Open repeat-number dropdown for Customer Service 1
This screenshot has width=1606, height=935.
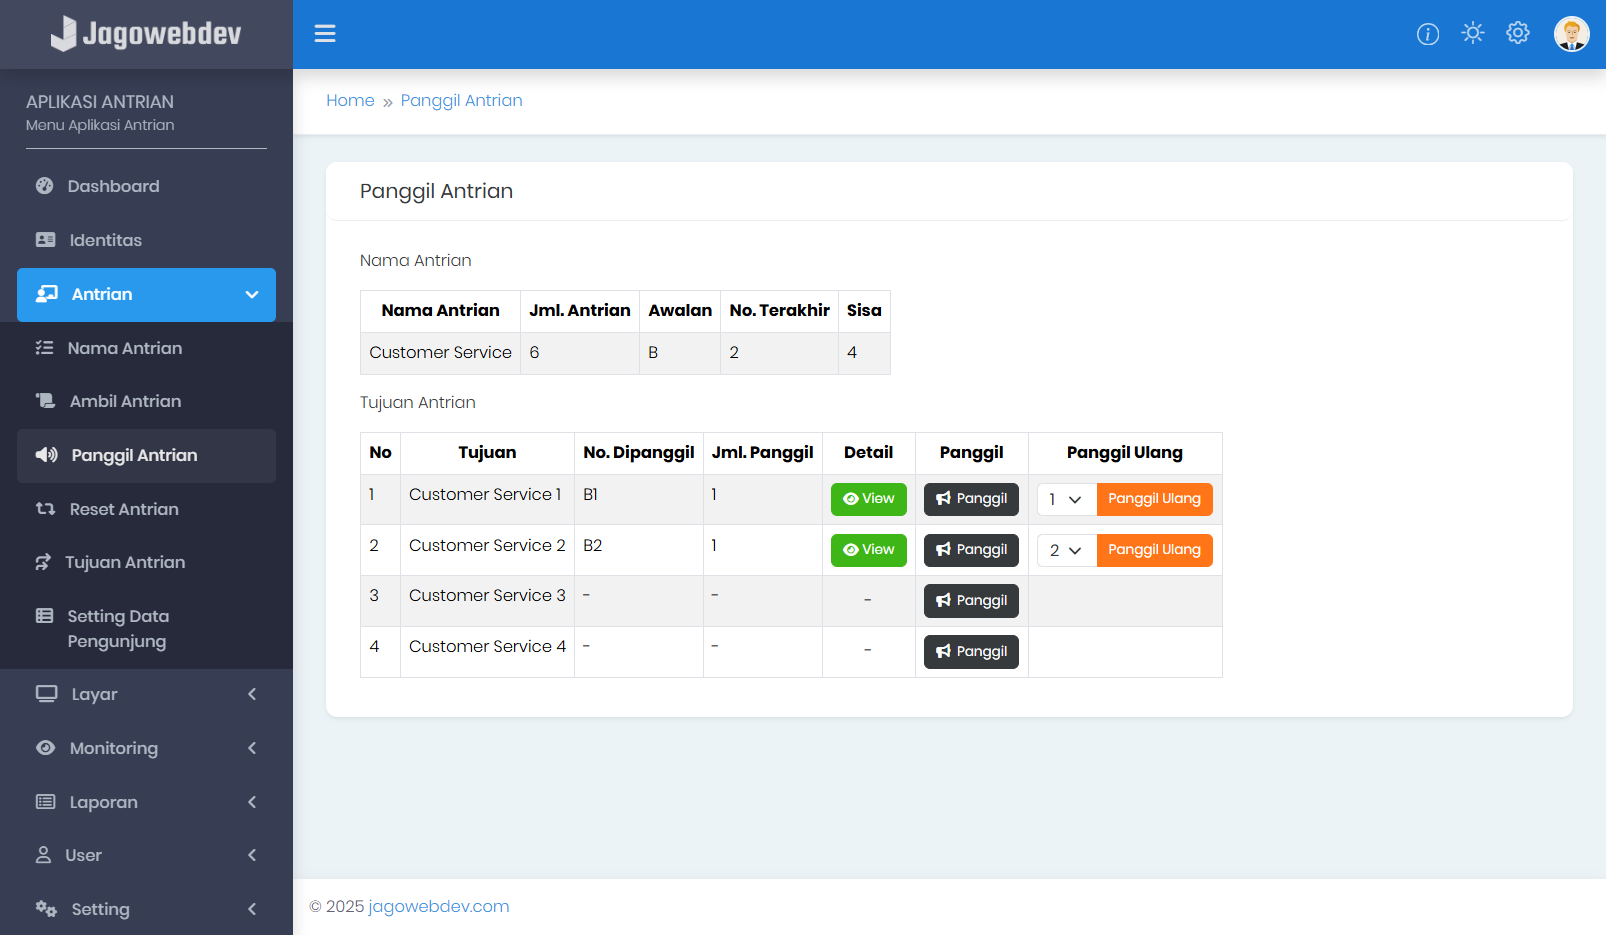point(1067,499)
